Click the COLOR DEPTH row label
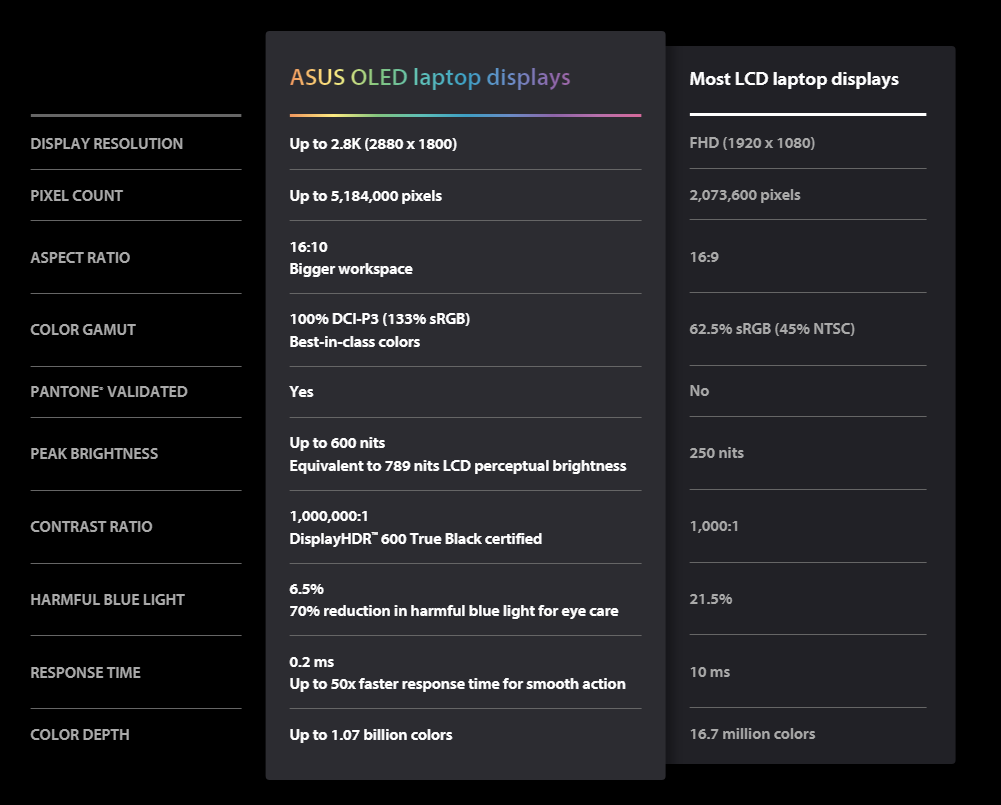Screen dimensions: 1001x805 [x=79, y=735]
